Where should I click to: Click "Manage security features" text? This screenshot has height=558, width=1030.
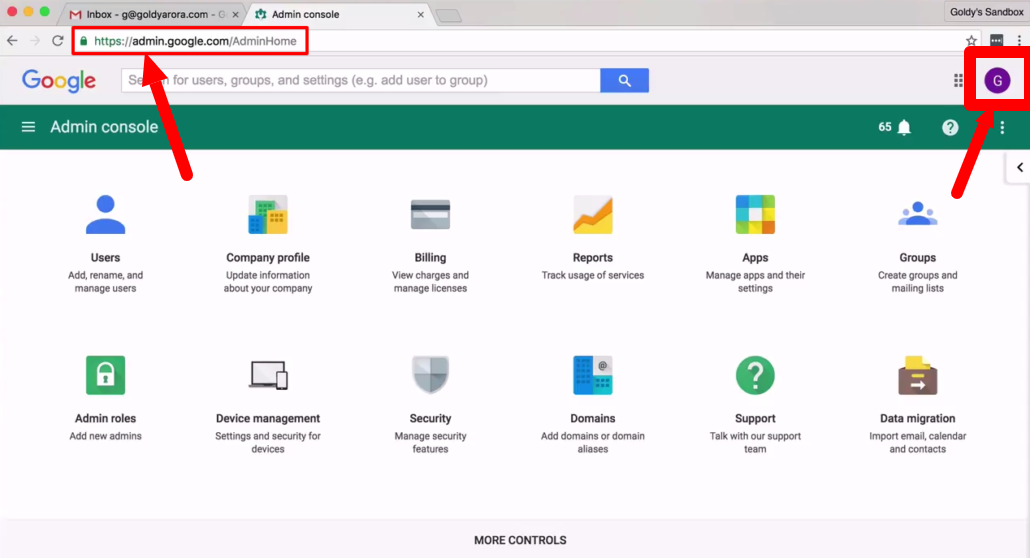[430, 442]
